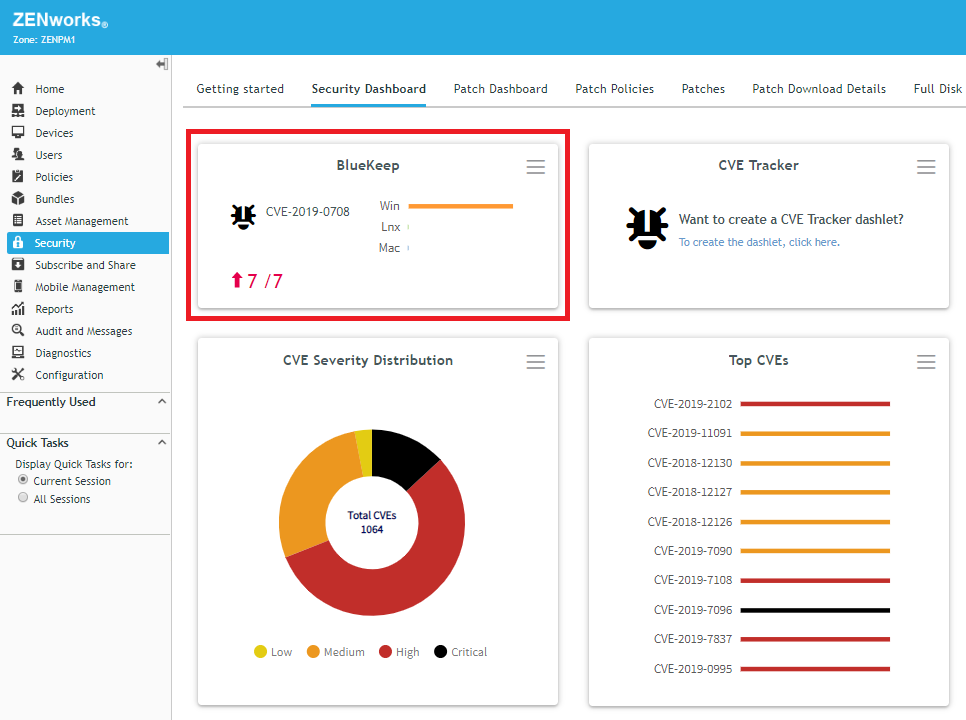Collapse the Quick Tasks section chevron

(x=162, y=443)
